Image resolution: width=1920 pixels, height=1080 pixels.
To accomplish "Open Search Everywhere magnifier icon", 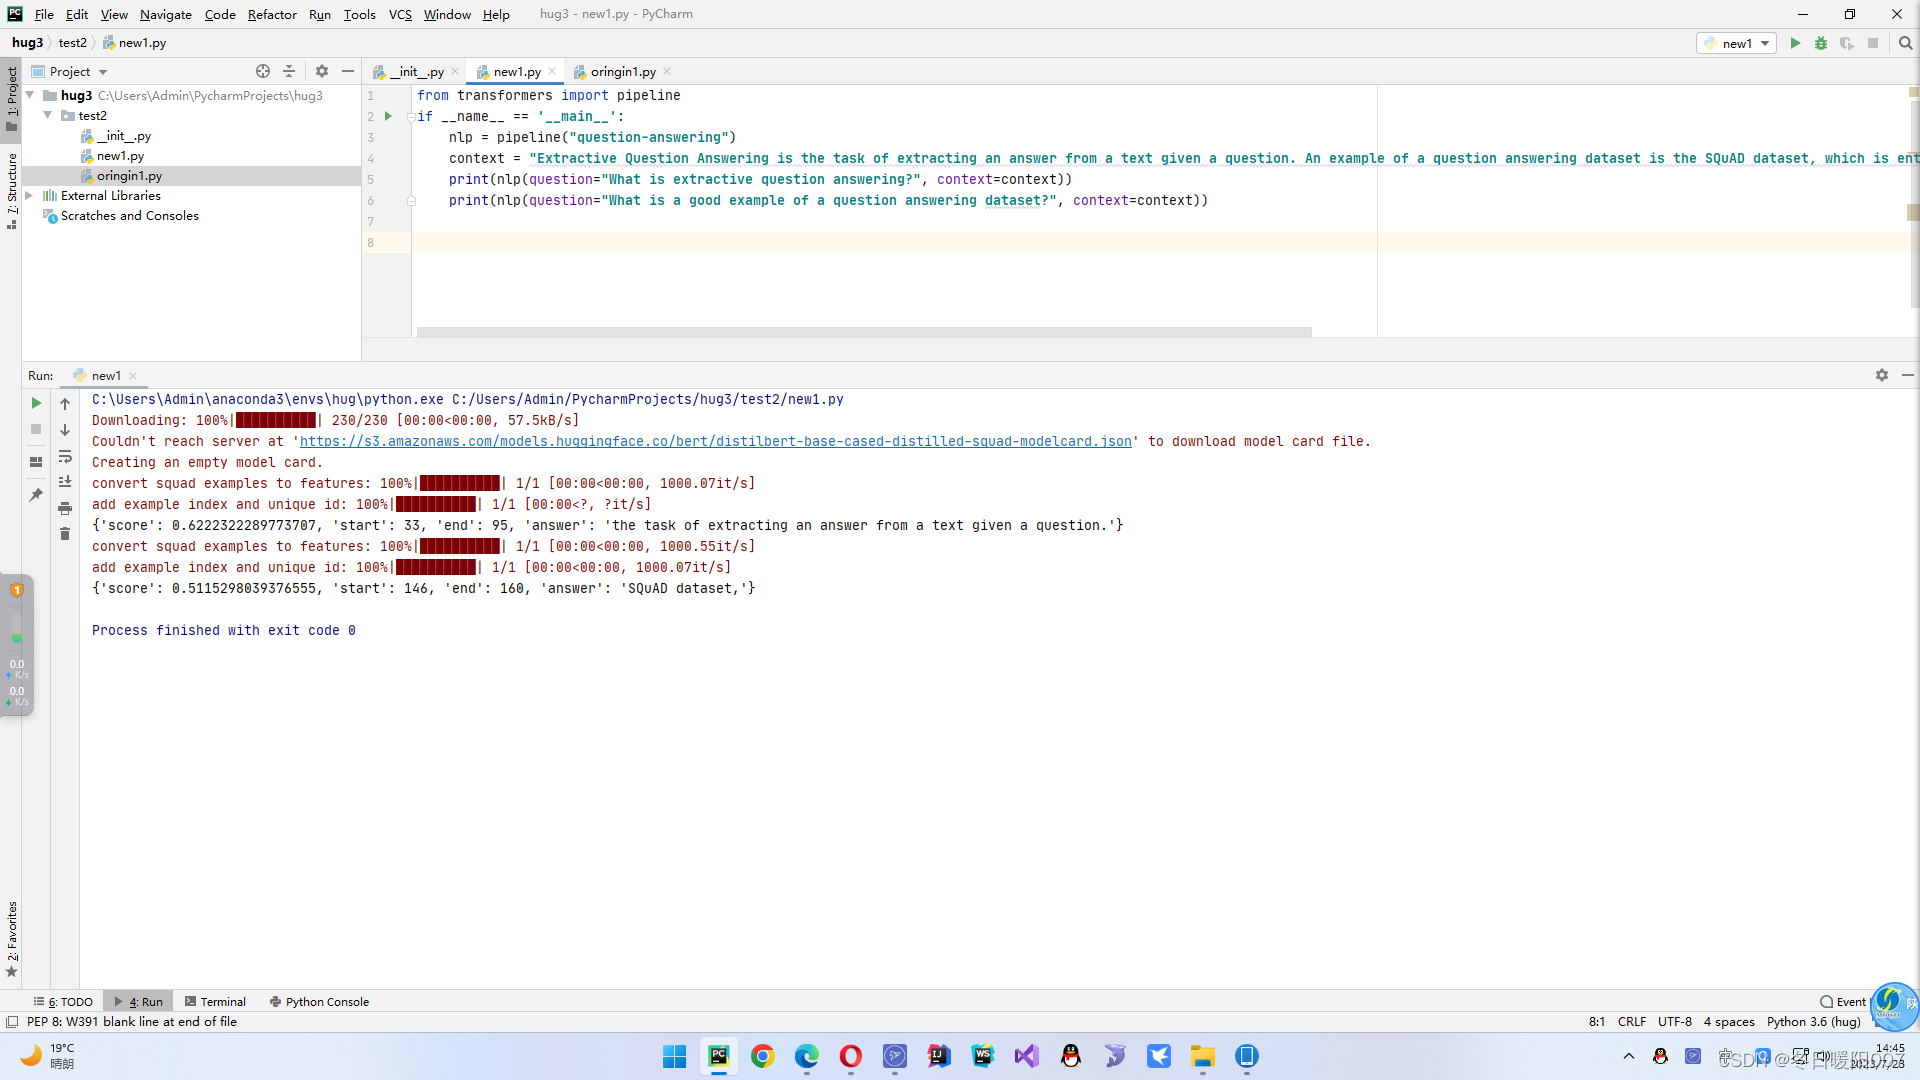I will pyautogui.click(x=1905, y=43).
